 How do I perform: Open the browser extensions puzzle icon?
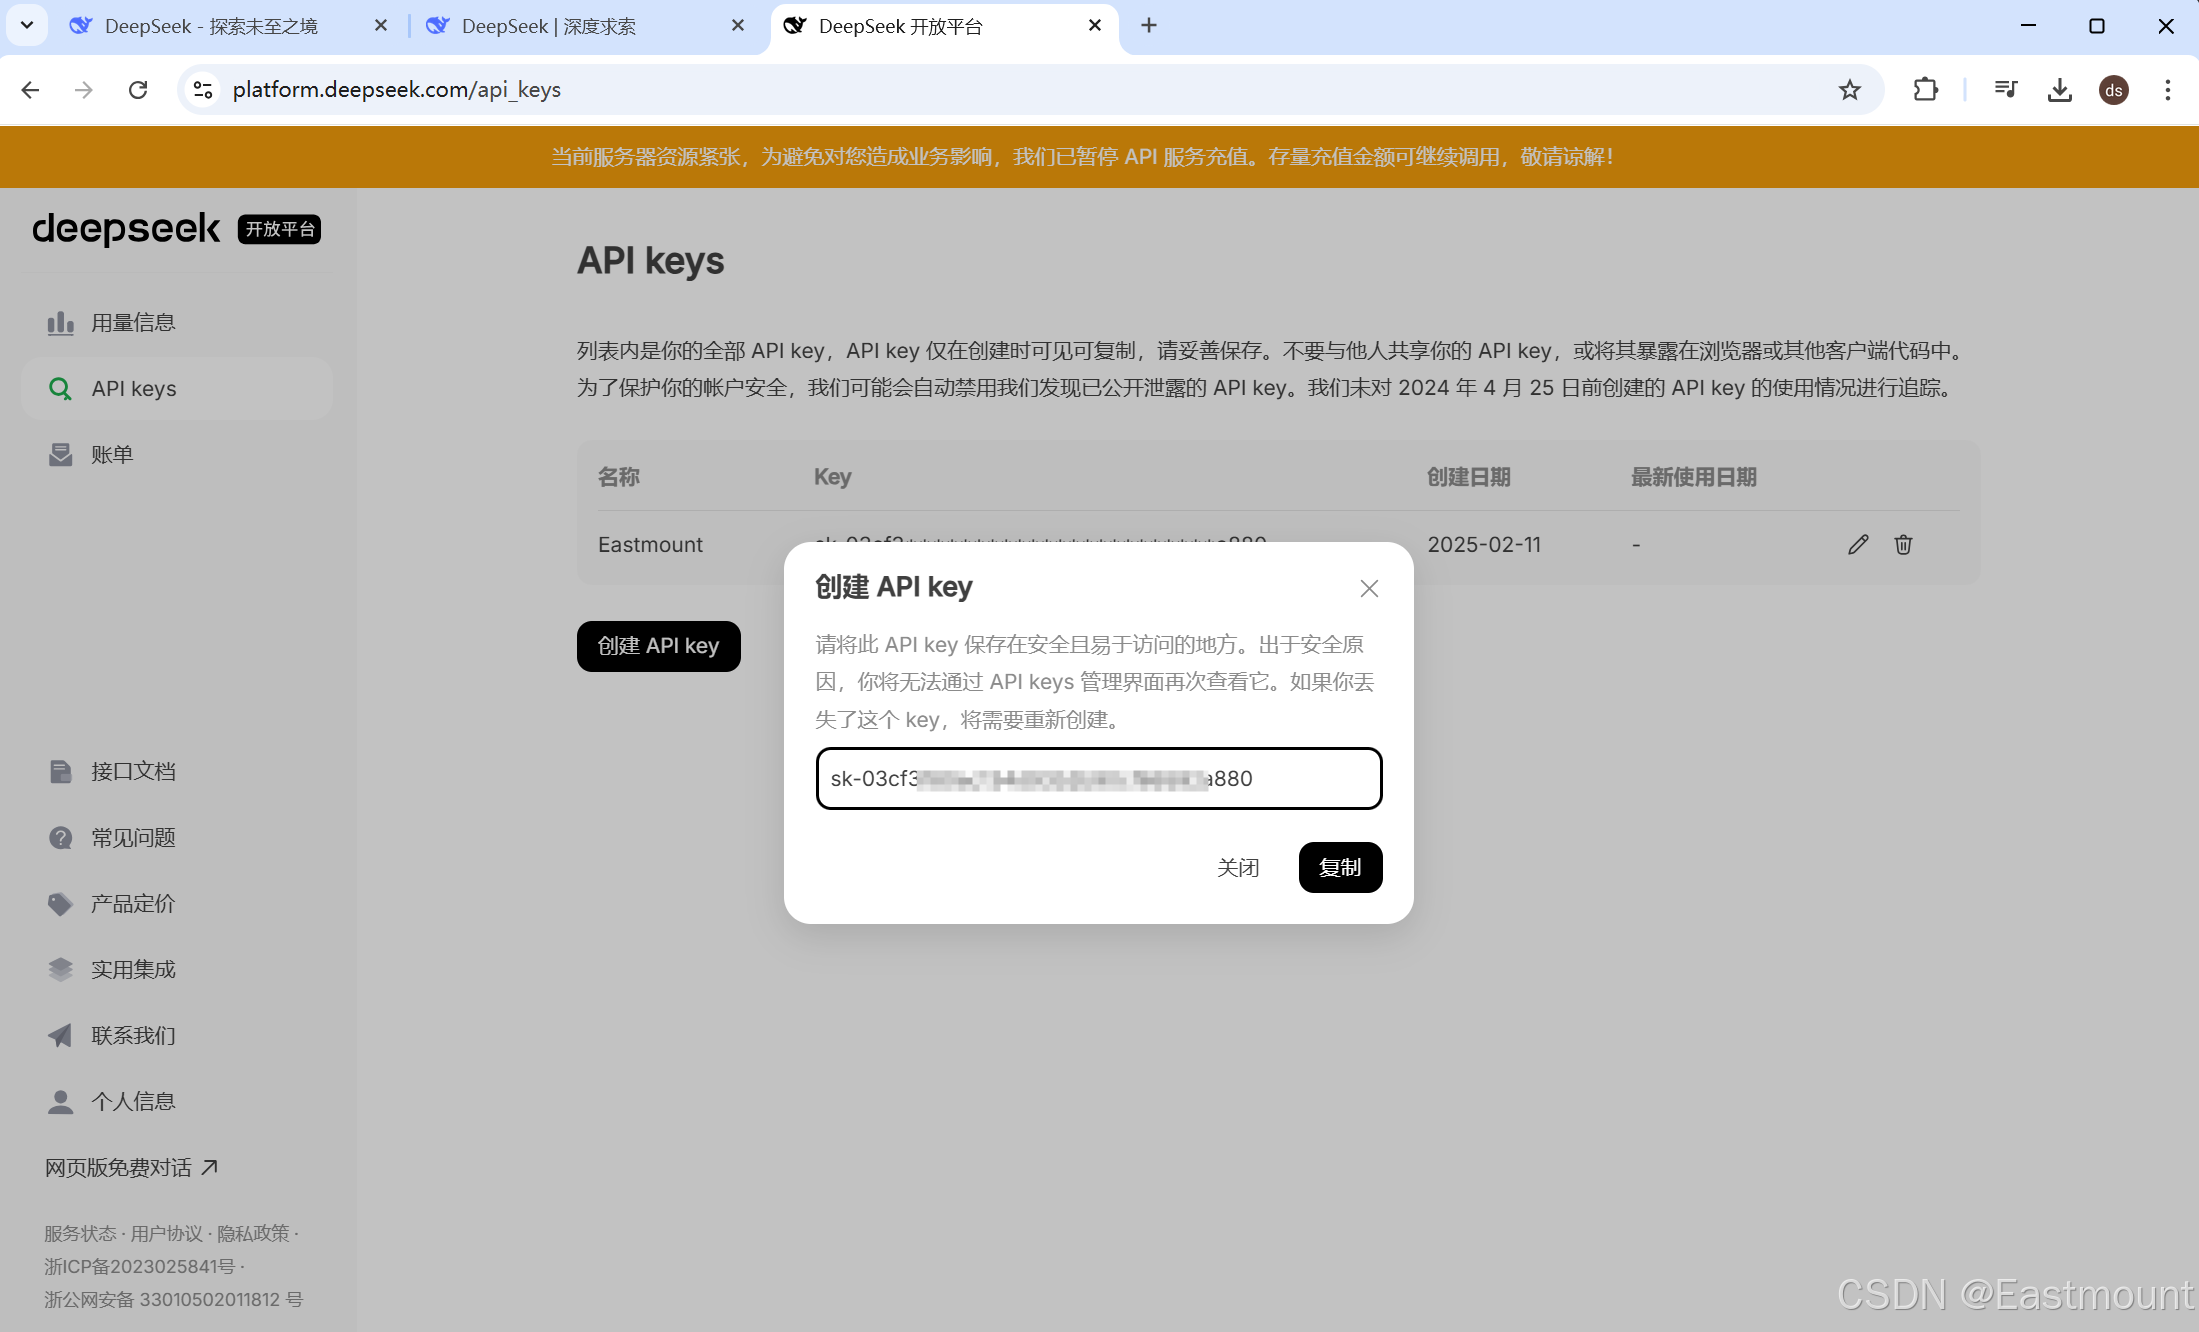[x=1925, y=90]
